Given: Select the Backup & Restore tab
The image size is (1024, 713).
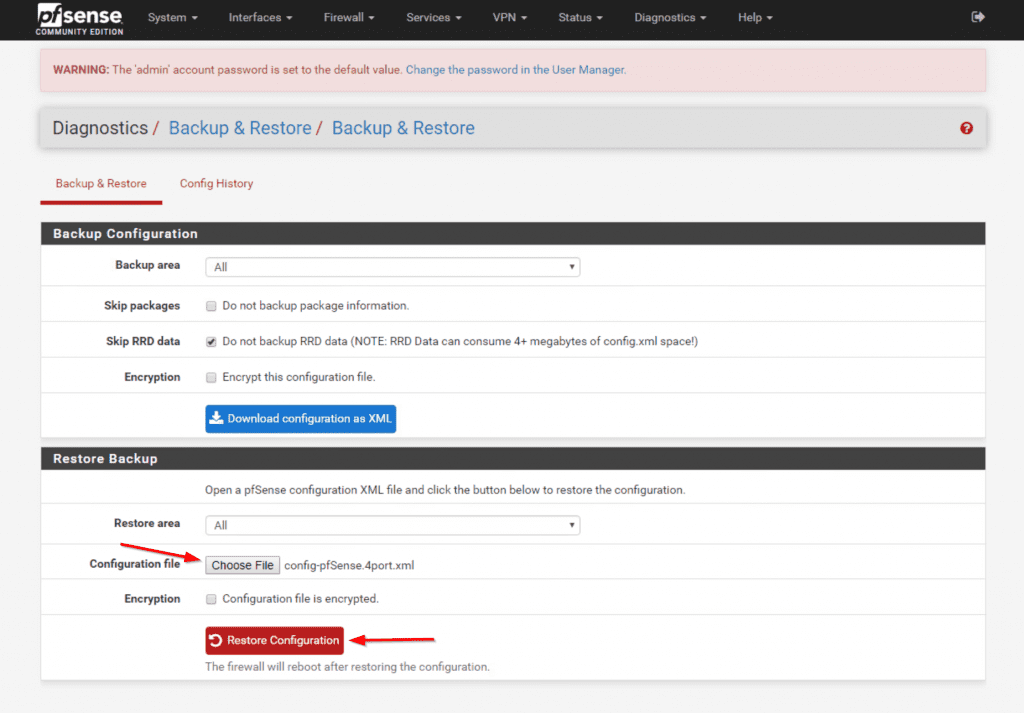Looking at the screenshot, I should (x=101, y=183).
